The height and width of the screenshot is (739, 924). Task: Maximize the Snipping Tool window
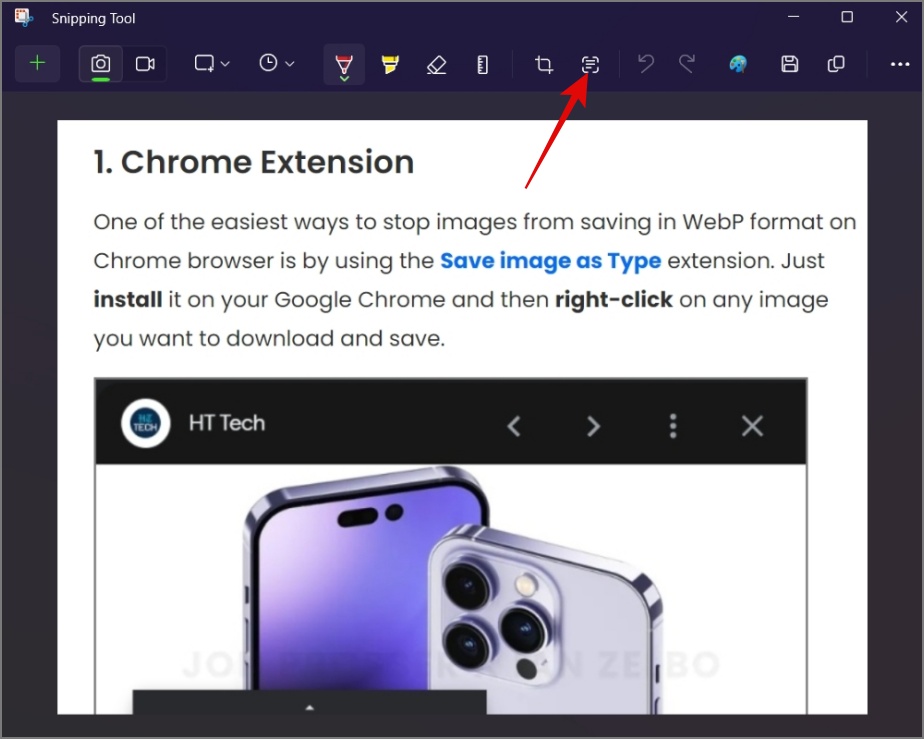847,17
